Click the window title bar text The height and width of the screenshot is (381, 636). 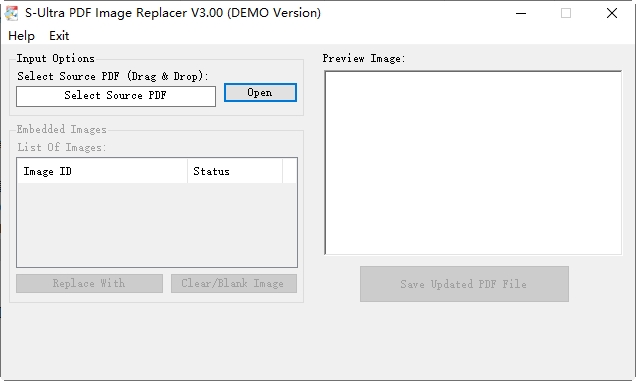173,13
